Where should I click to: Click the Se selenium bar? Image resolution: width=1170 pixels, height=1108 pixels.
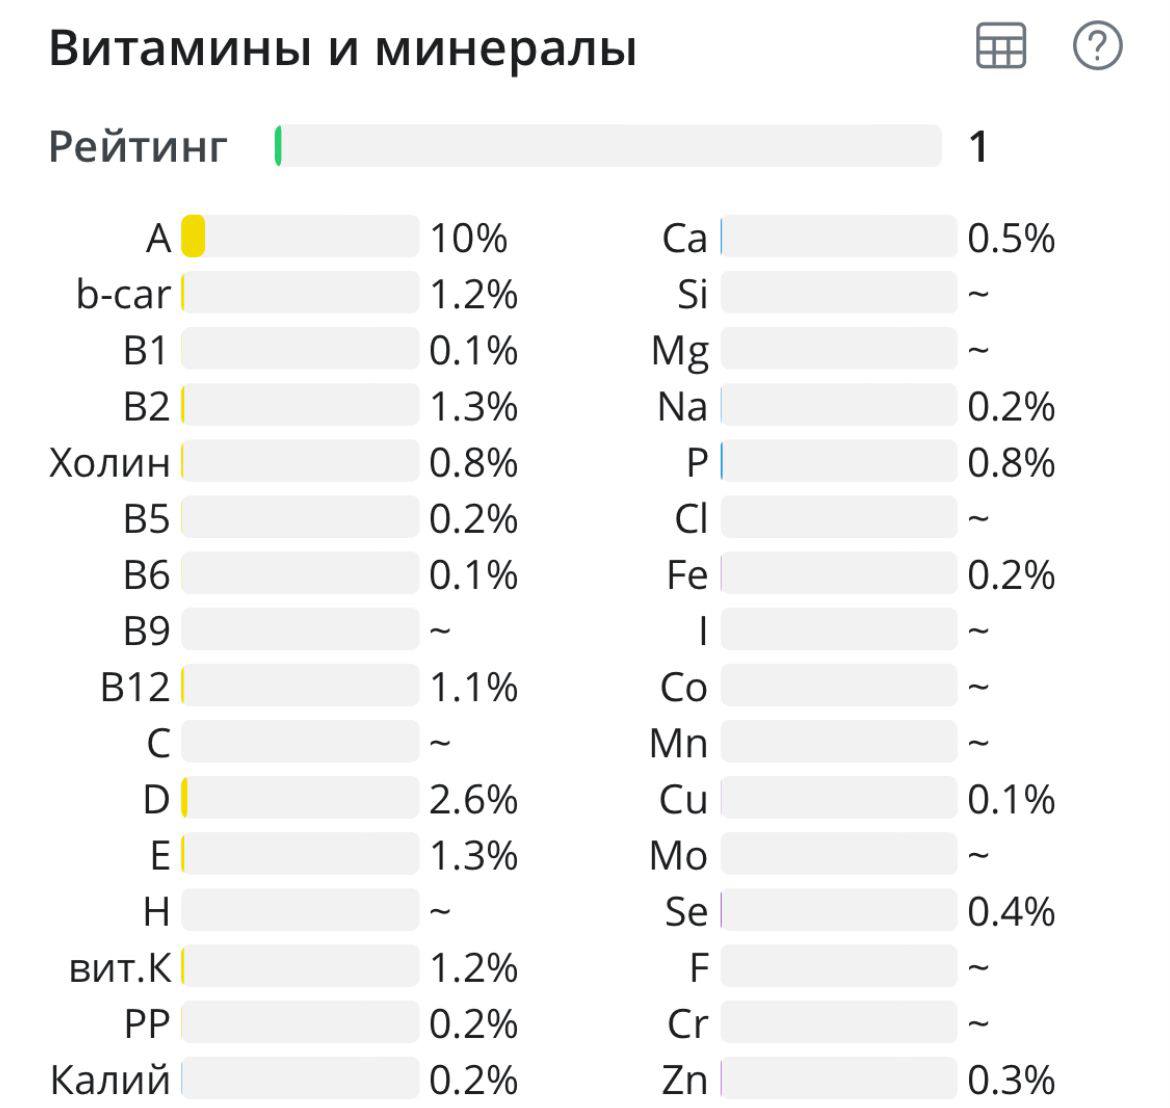pyautogui.click(x=839, y=910)
